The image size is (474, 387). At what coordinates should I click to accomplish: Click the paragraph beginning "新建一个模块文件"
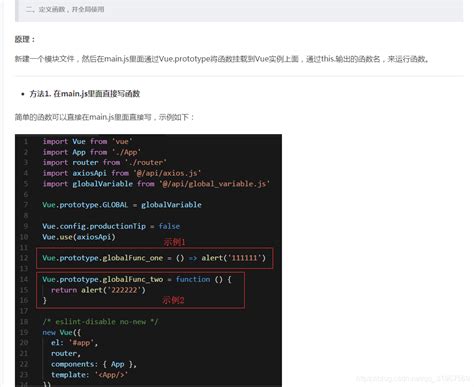[x=222, y=59]
